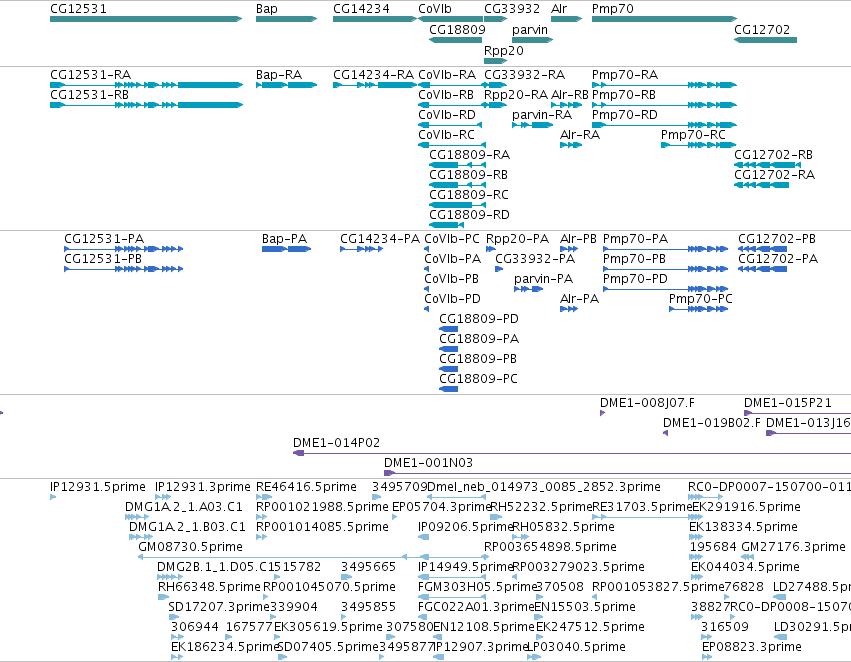Click the Alr-PB protein label

click(x=578, y=239)
